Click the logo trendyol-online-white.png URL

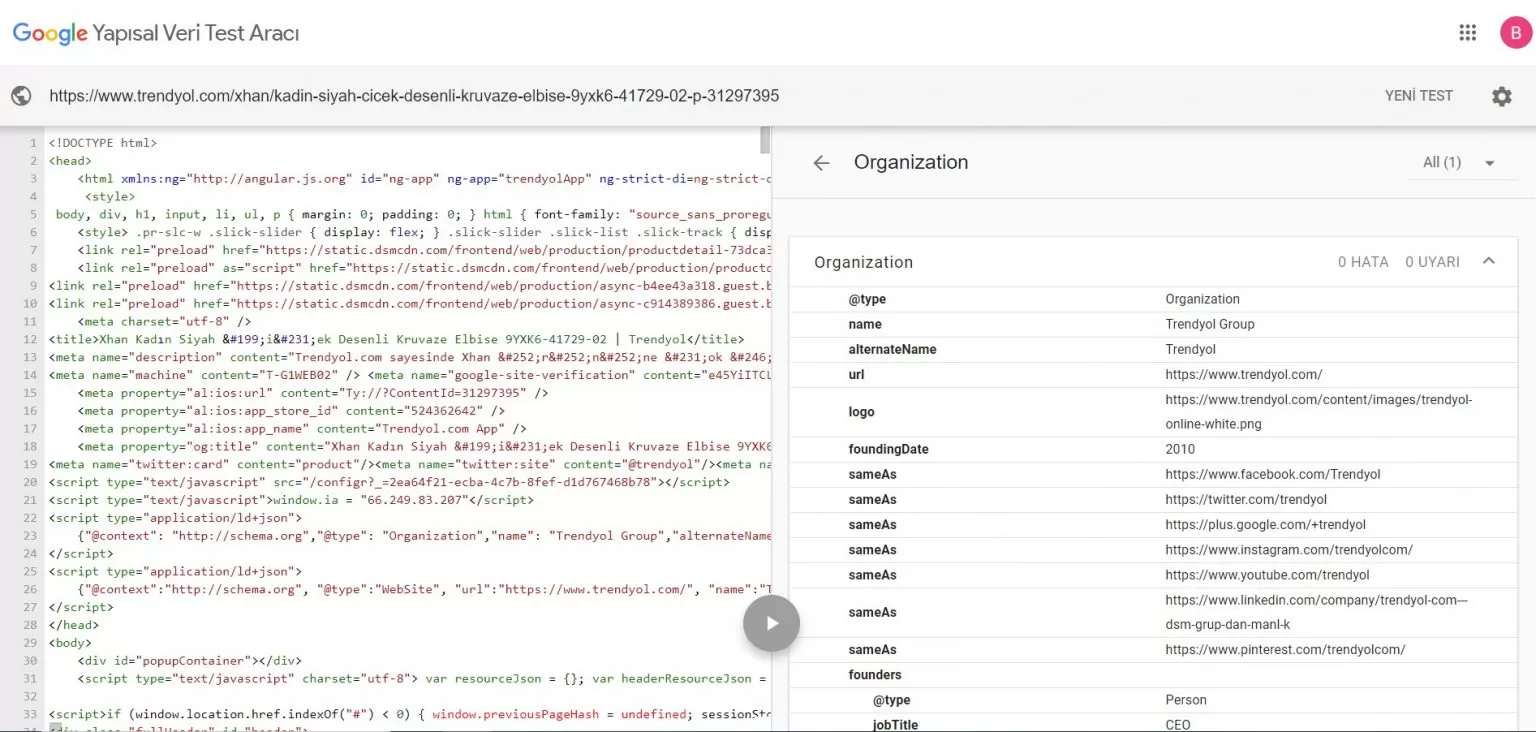(1318, 412)
